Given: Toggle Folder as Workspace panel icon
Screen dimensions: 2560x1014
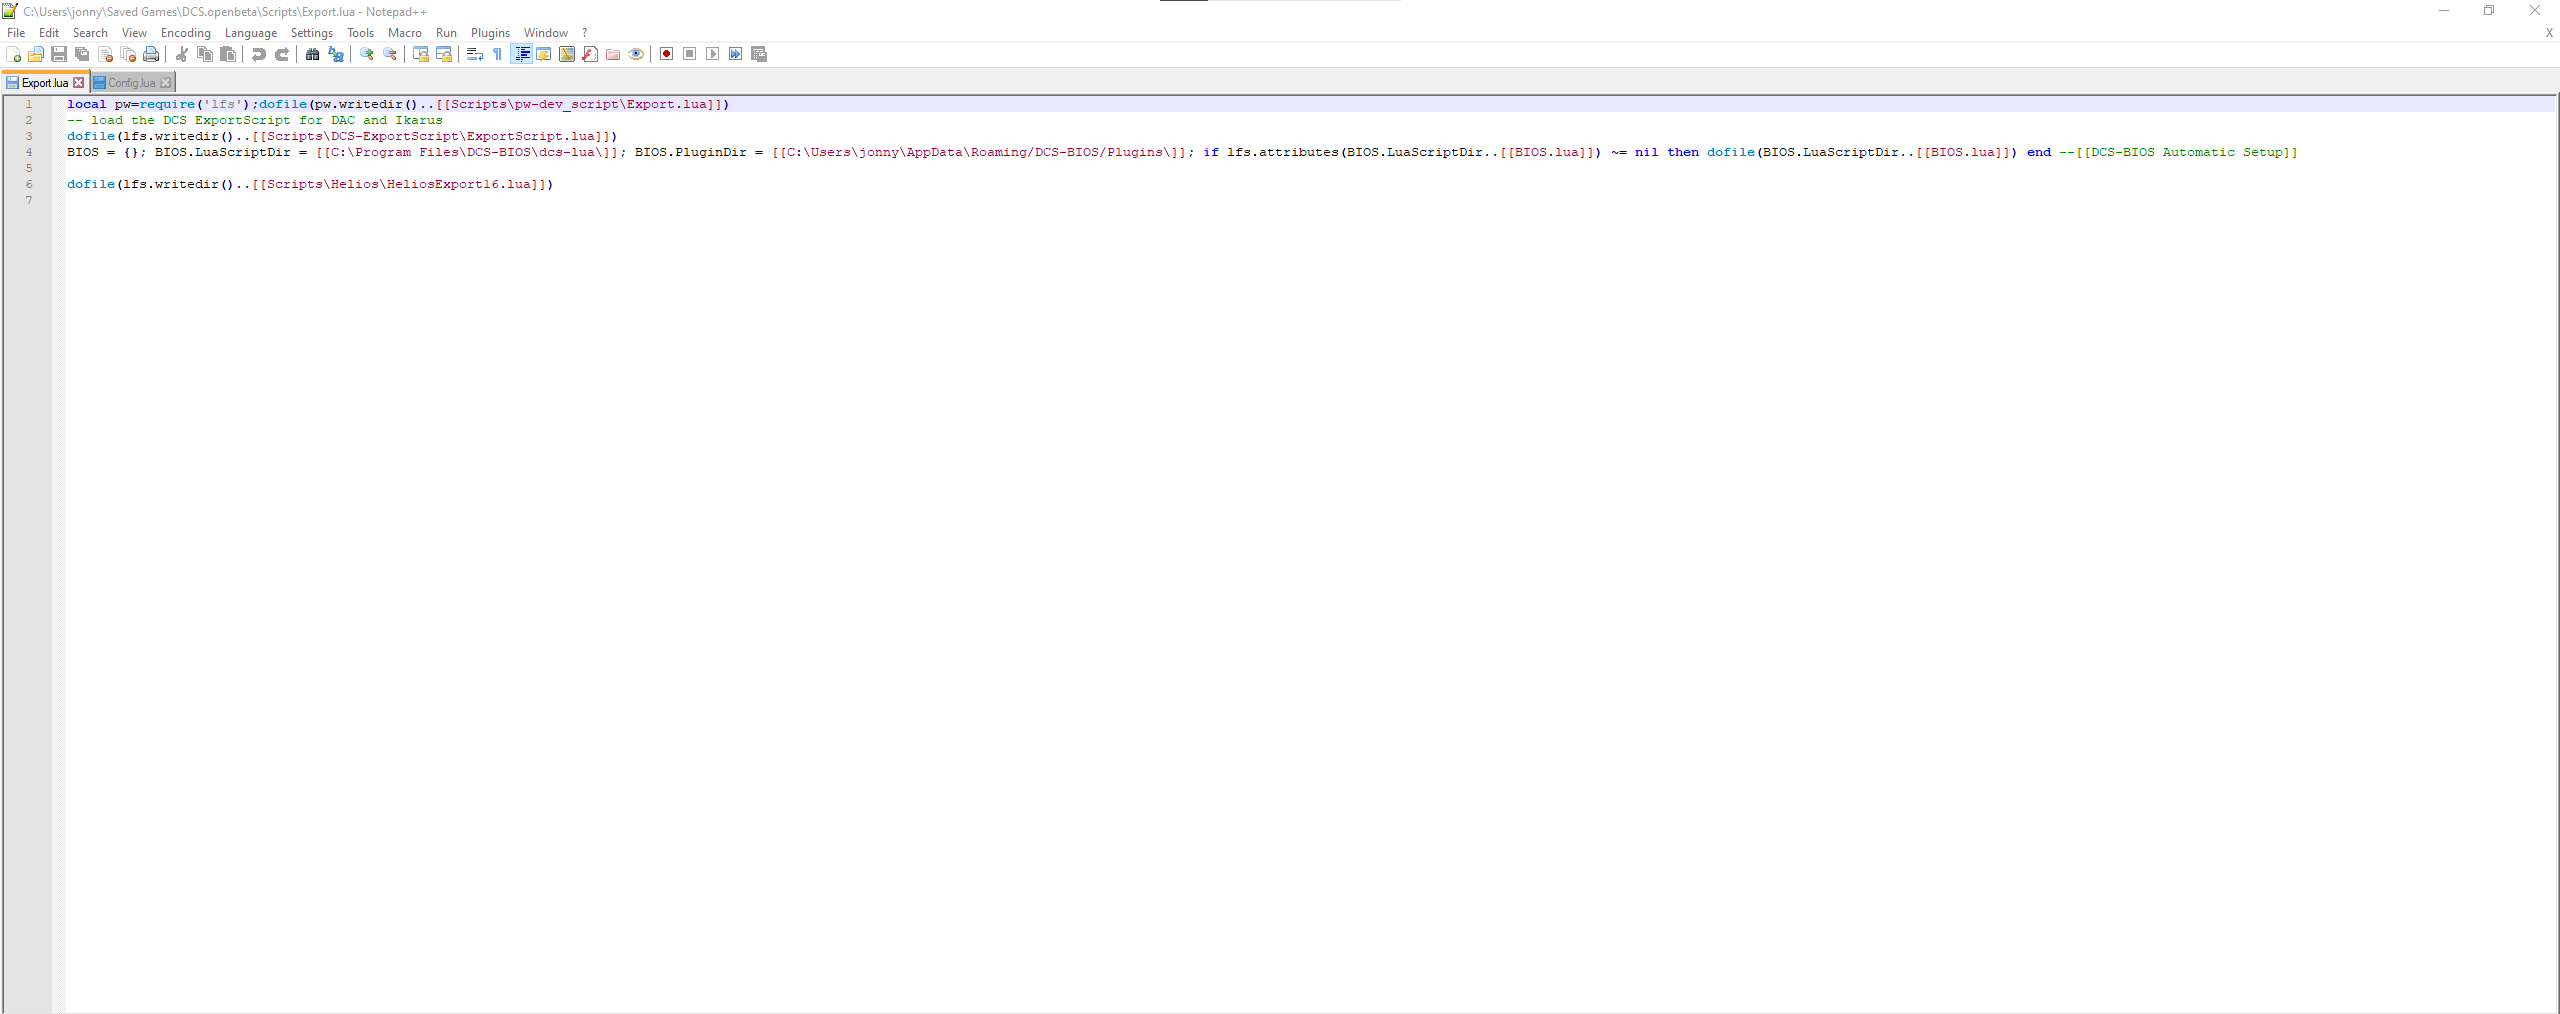Looking at the screenshot, I should click(x=613, y=54).
